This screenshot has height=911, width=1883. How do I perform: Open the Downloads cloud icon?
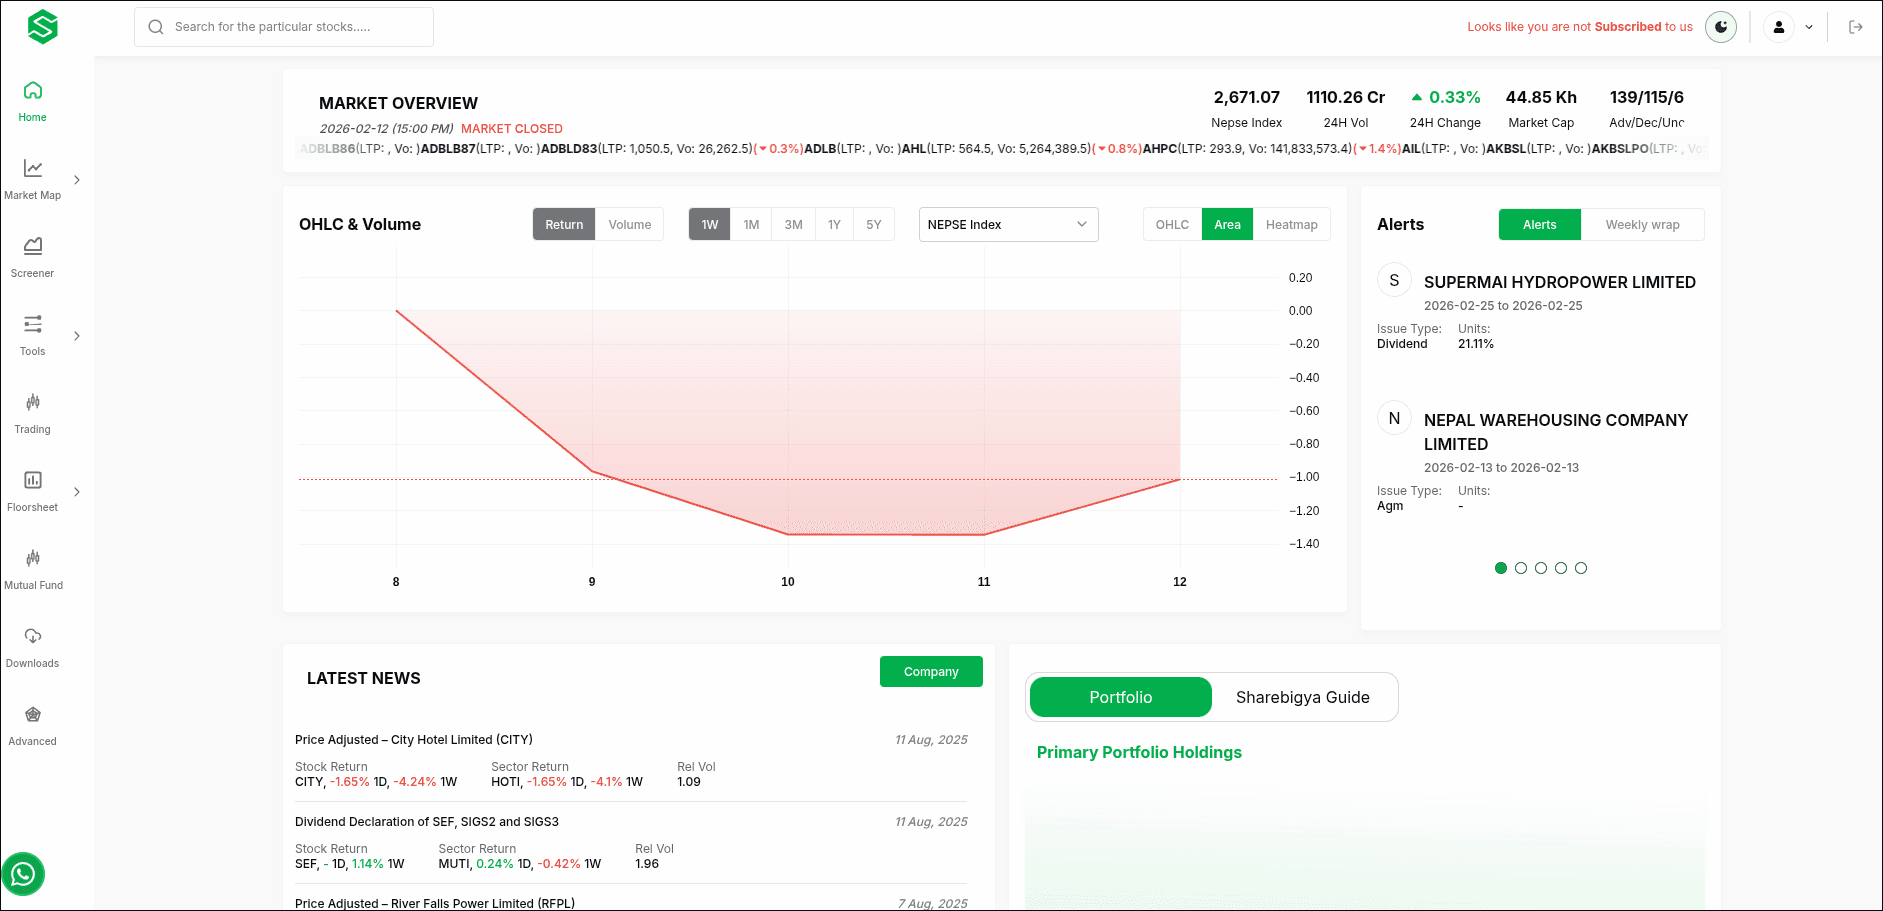pyautogui.click(x=33, y=636)
